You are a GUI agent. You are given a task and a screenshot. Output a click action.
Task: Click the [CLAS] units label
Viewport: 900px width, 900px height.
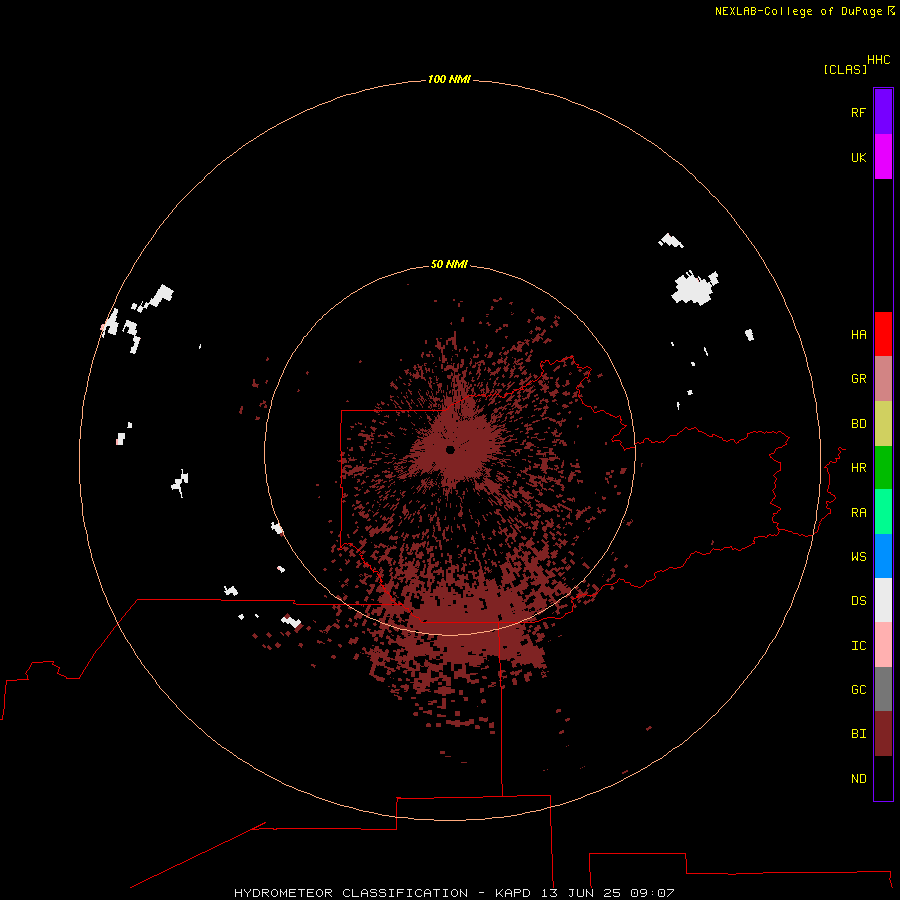coord(845,69)
